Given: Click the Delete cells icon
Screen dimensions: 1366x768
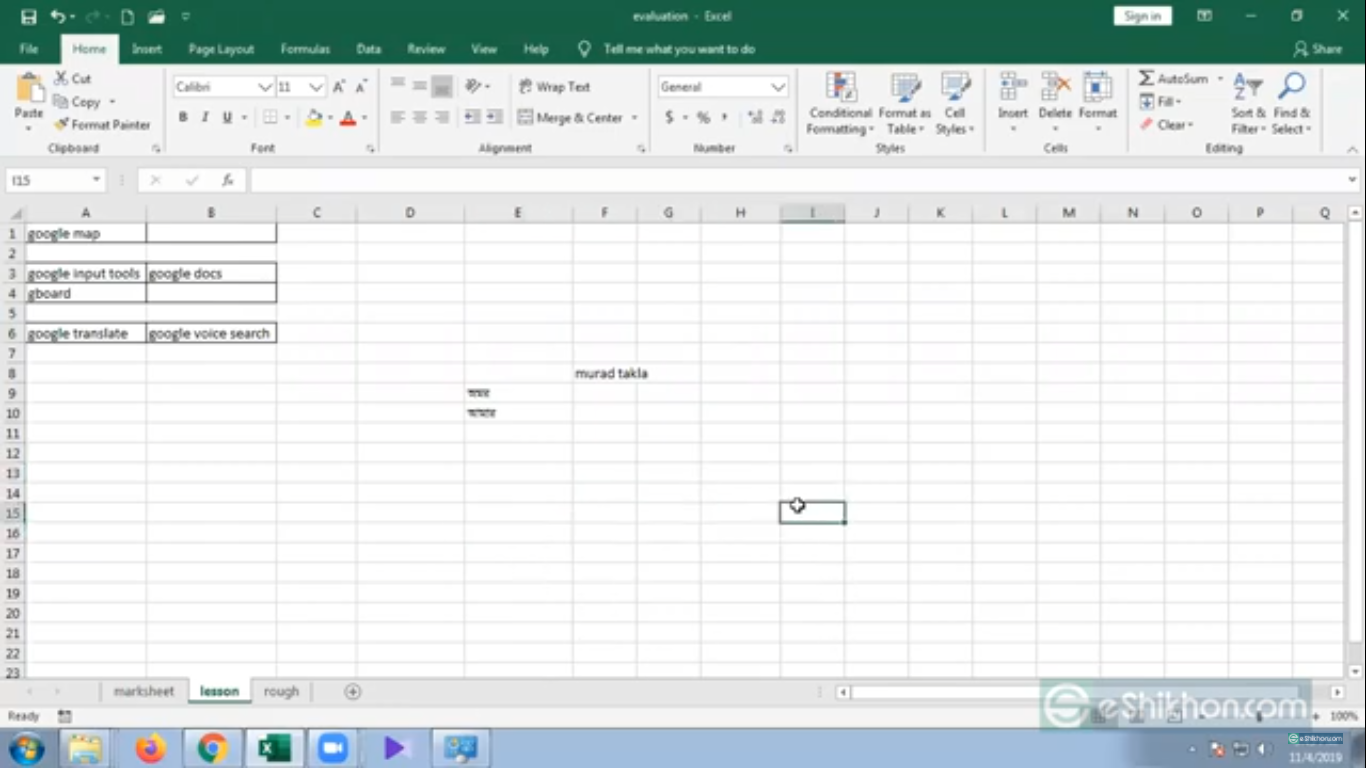Looking at the screenshot, I should (1054, 89).
